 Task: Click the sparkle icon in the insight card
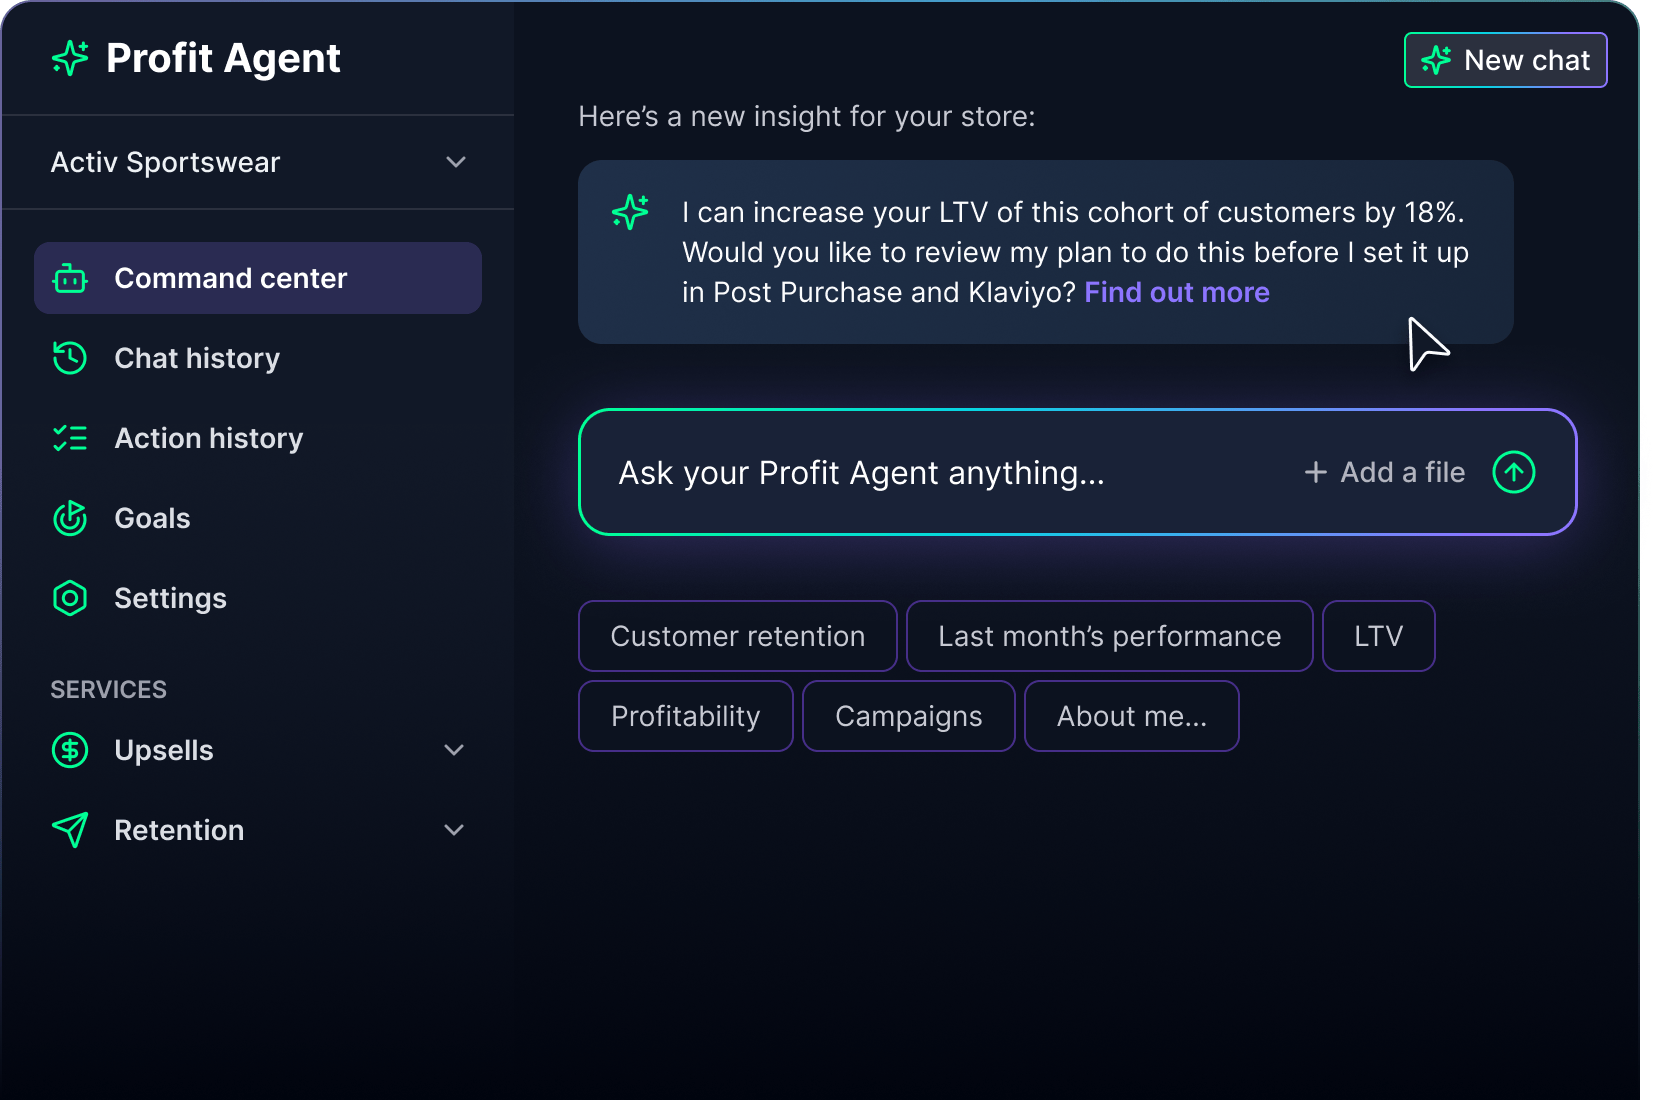630,212
